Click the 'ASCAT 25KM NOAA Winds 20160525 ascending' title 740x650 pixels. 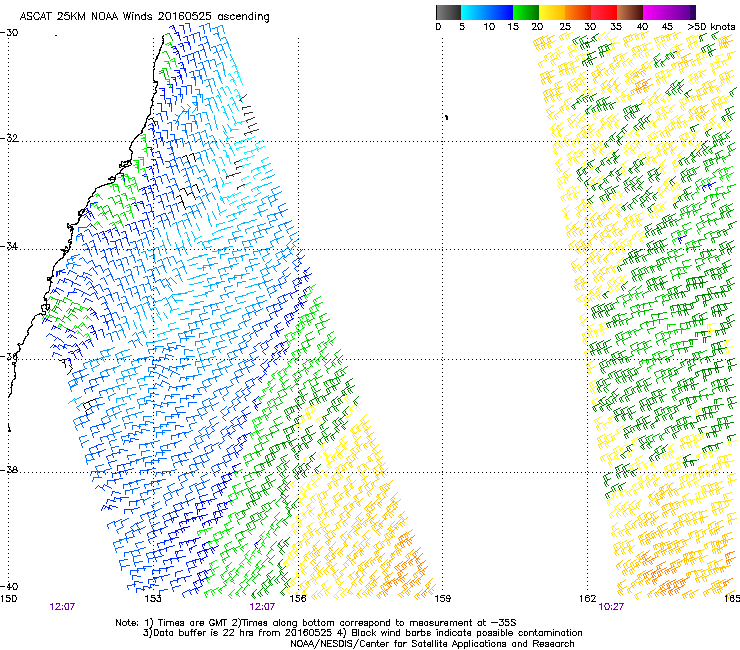click(x=144, y=17)
